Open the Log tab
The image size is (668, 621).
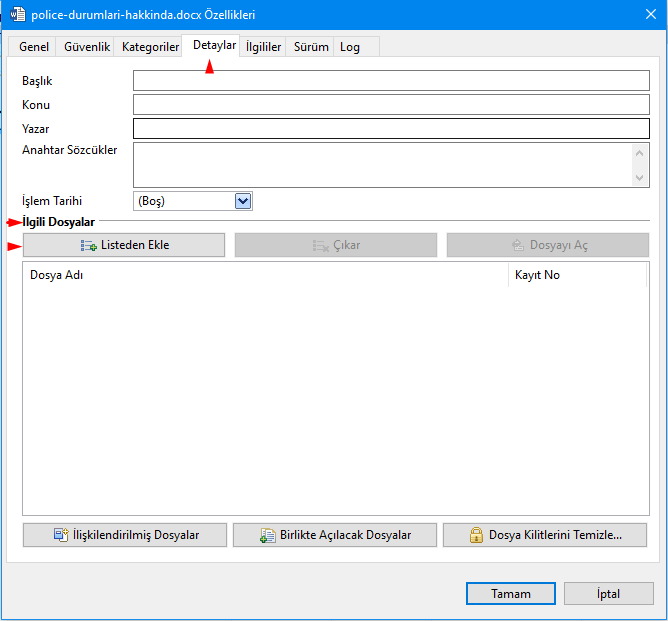pyautogui.click(x=350, y=47)
